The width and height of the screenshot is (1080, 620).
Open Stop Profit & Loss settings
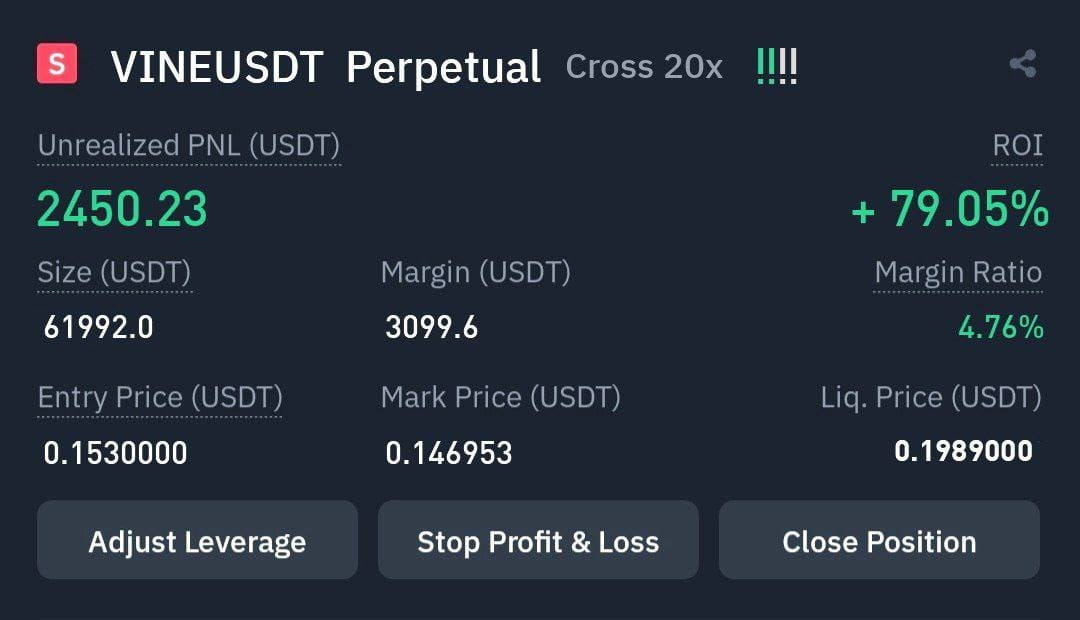point(538,540)
